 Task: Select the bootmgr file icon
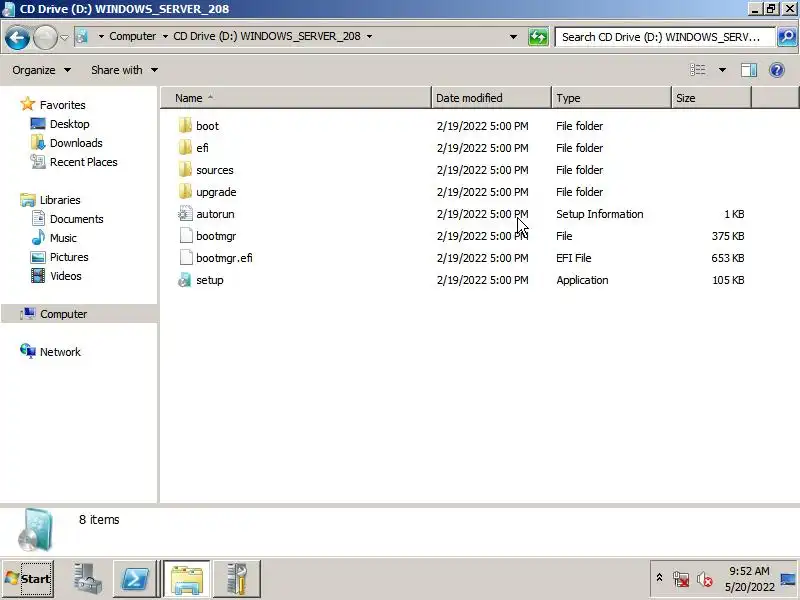click(x=186, y=236)
